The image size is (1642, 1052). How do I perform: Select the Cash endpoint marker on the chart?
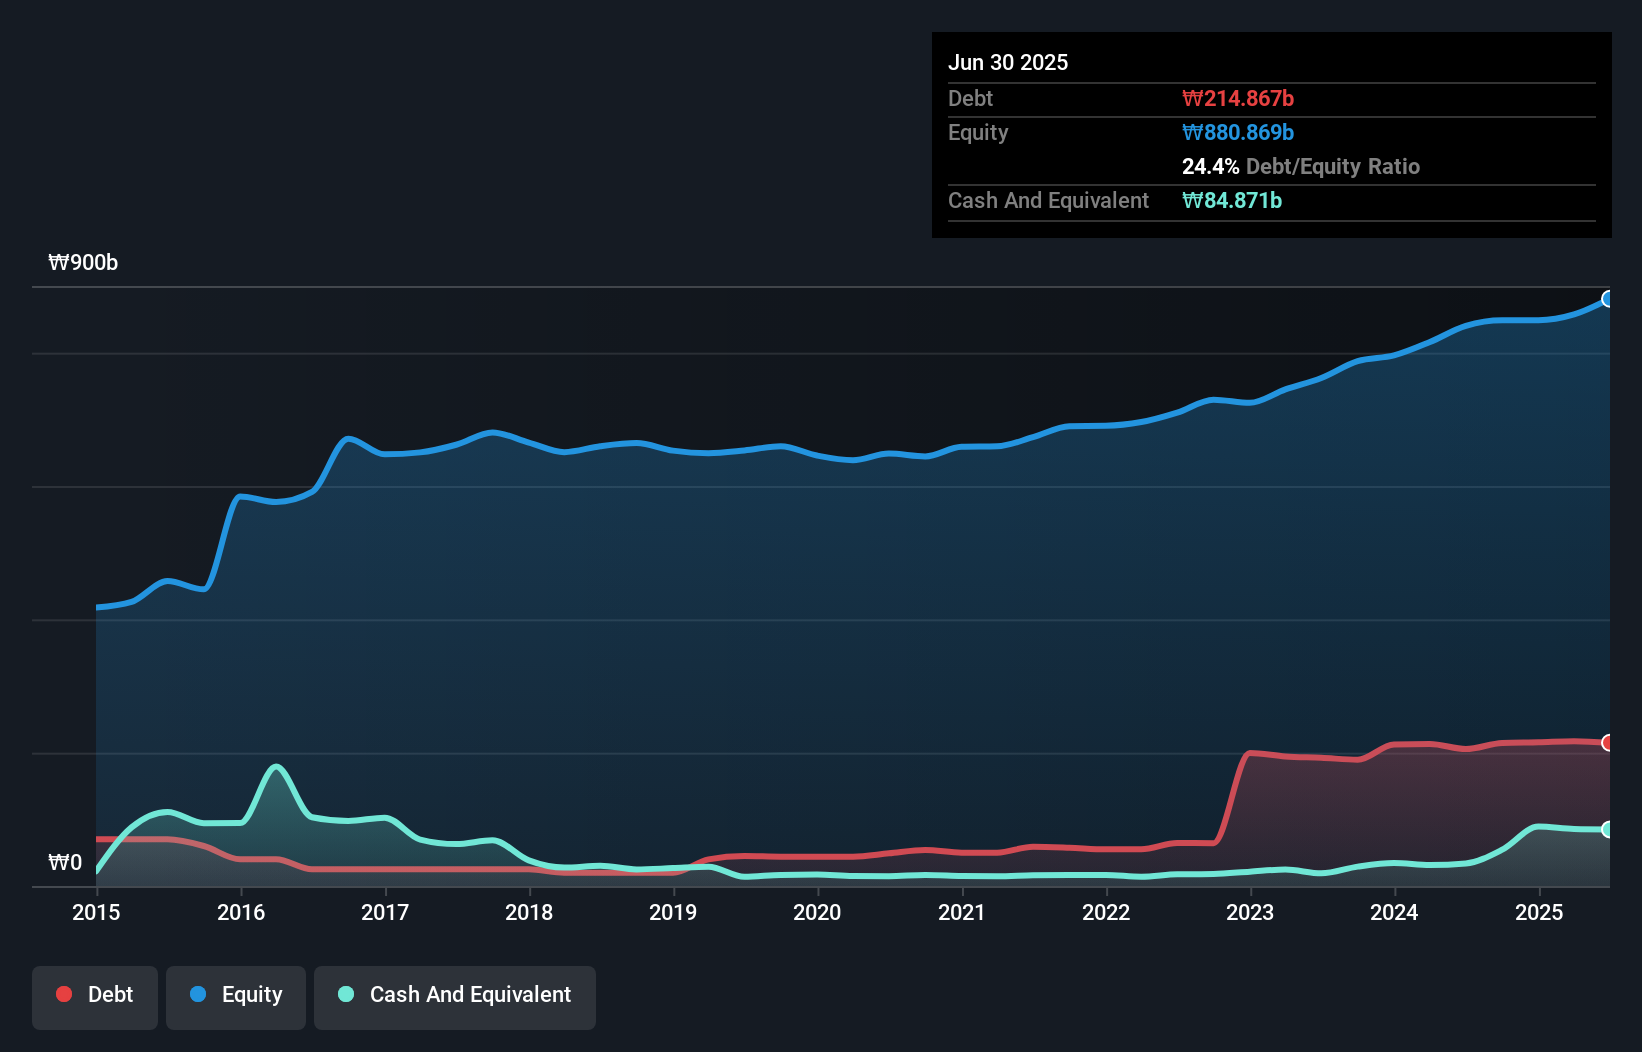tap(1606, 829)
